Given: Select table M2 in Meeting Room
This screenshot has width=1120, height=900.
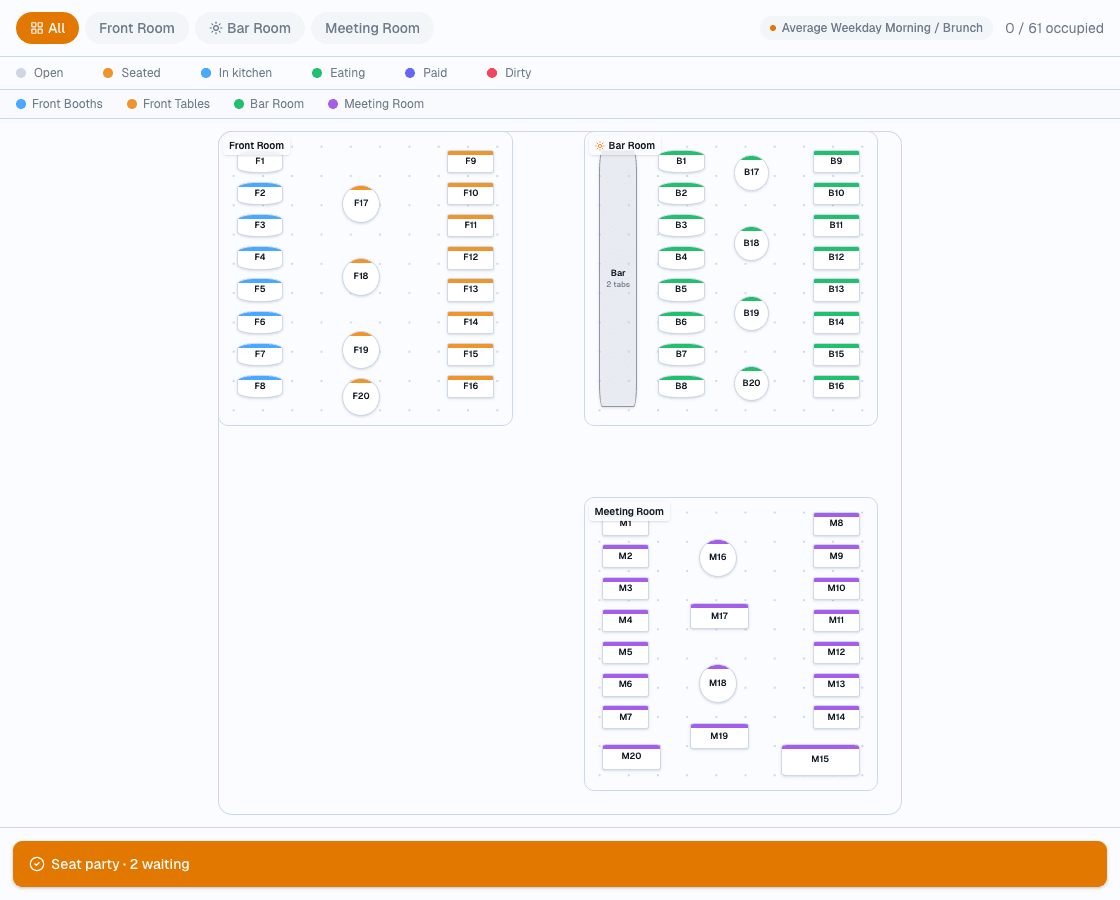Looking at the screenshot, I should click(626, 556).
